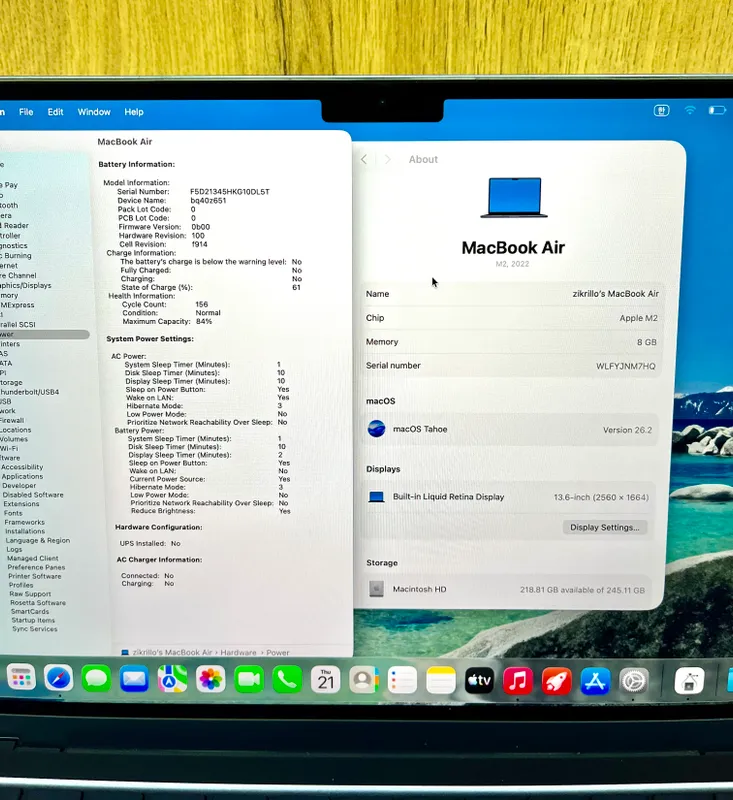Viewport: 733px width, 800px height.
Task: Select Developer in the sidebar
Action: coord(19,486)
